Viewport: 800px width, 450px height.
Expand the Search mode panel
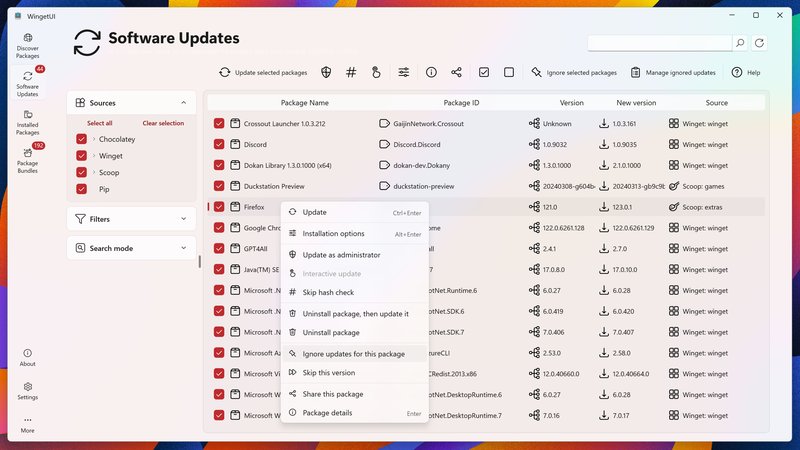pos(183,248)
